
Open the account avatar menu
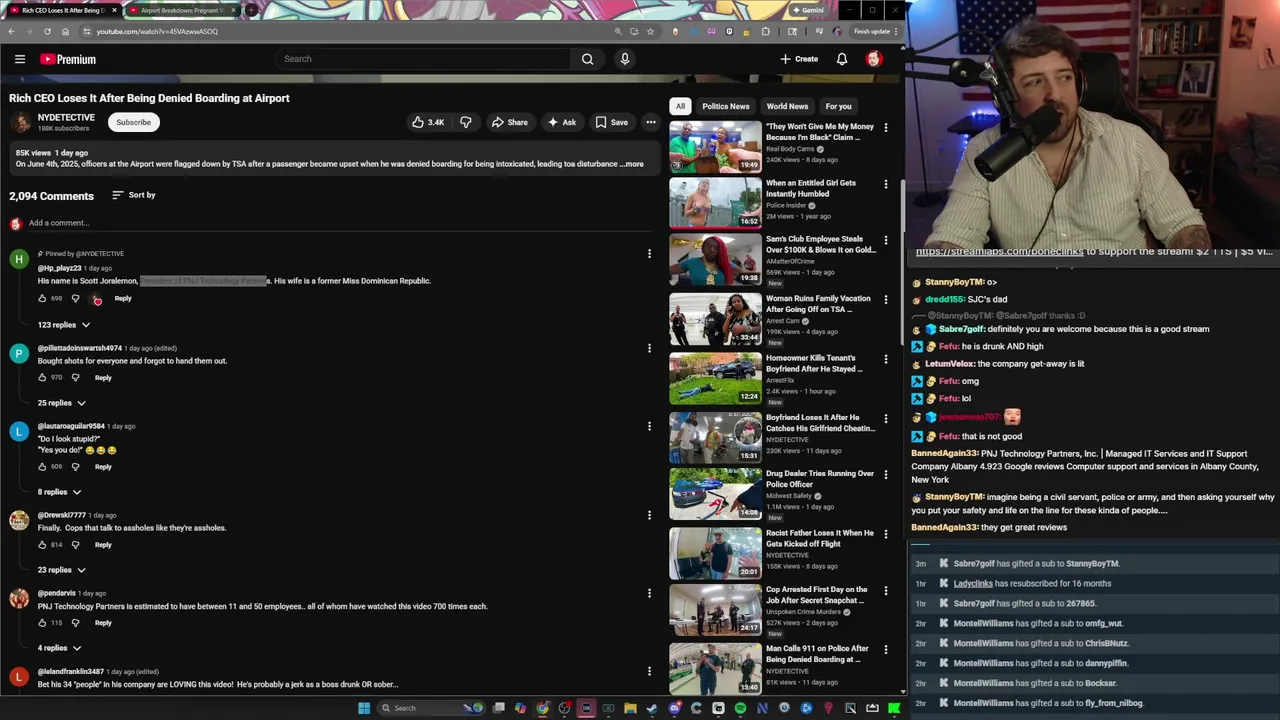874,59
